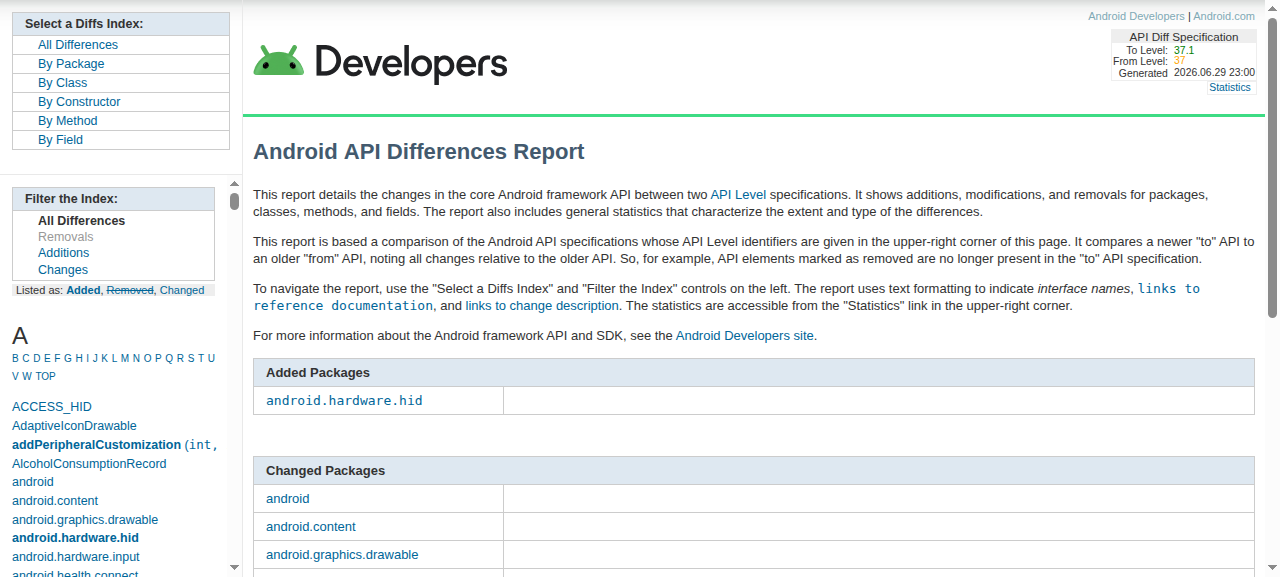The image size is (1280, 577).
Task: Click the main page scrollbar thumb
Action: pyautogui.click(x=1273, y=167)
